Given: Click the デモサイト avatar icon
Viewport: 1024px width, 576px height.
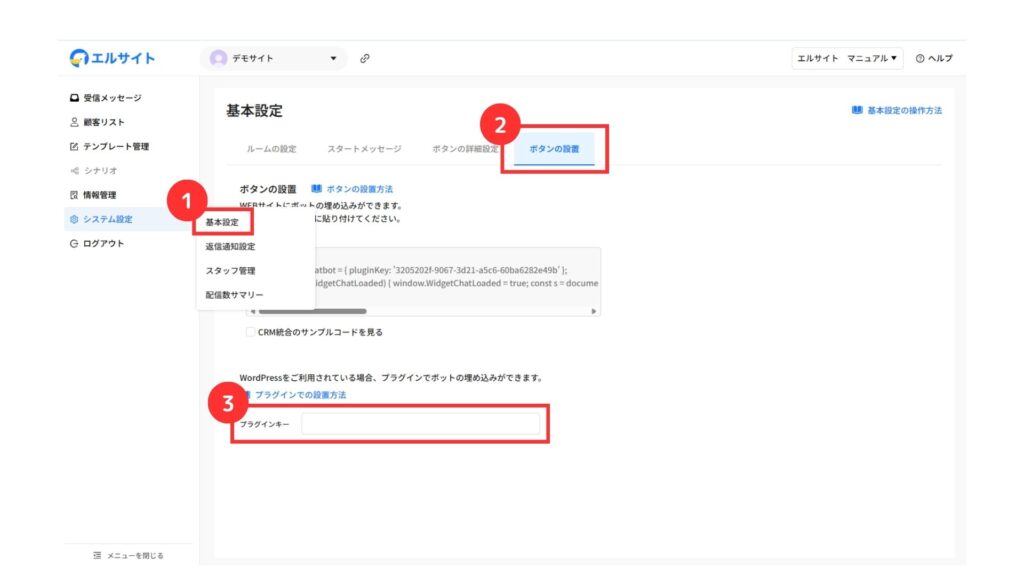Looking at the screenshot, I should [x=218, y=58].
